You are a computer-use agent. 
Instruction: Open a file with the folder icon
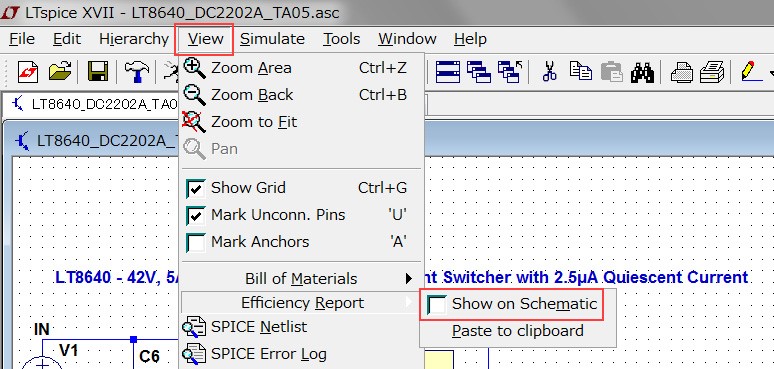coord(60,72)
